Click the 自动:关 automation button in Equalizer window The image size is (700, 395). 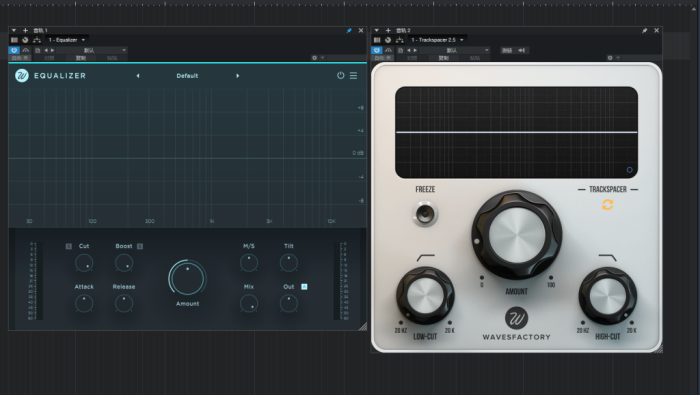(x=20, y=58)
